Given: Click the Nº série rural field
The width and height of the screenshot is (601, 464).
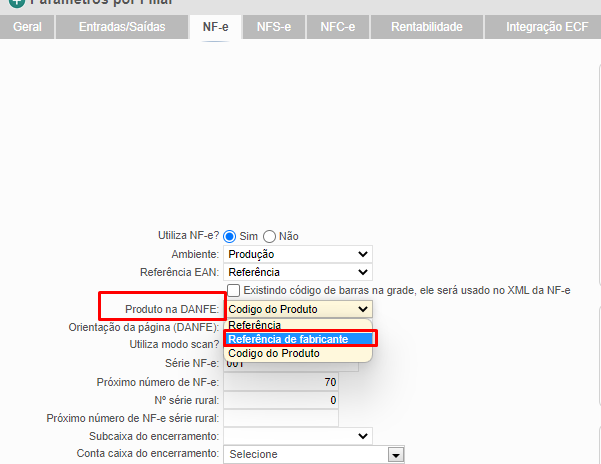Looking at the screenshot, I should [281, 400].
